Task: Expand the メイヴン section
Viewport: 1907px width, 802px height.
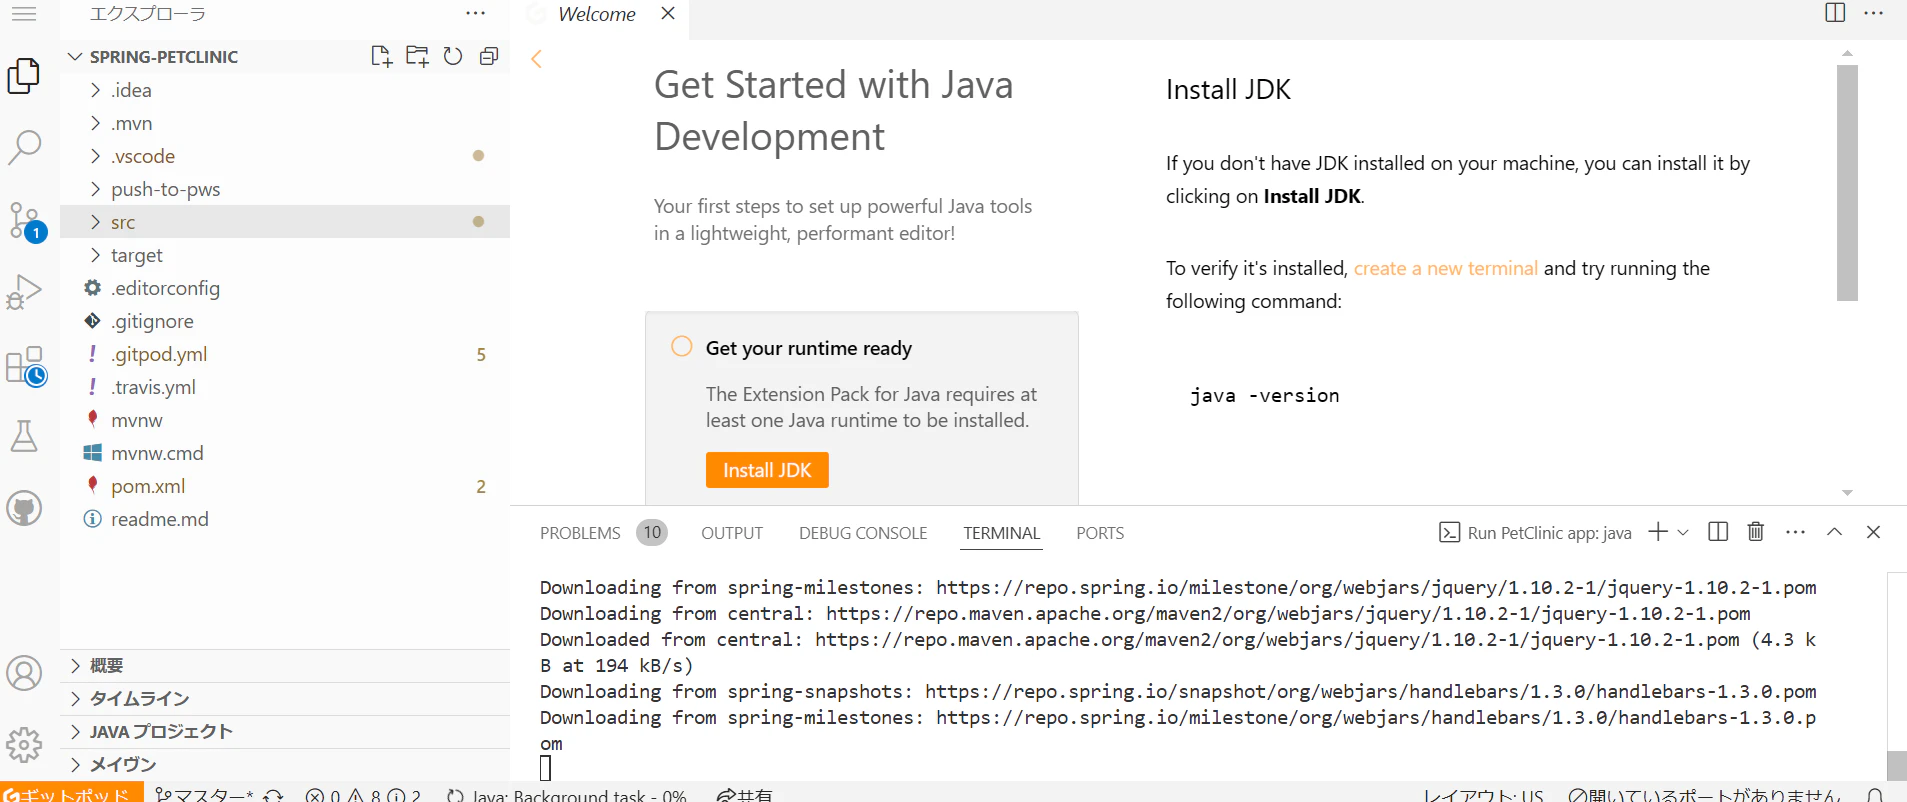Action: (x=285, y=765)
